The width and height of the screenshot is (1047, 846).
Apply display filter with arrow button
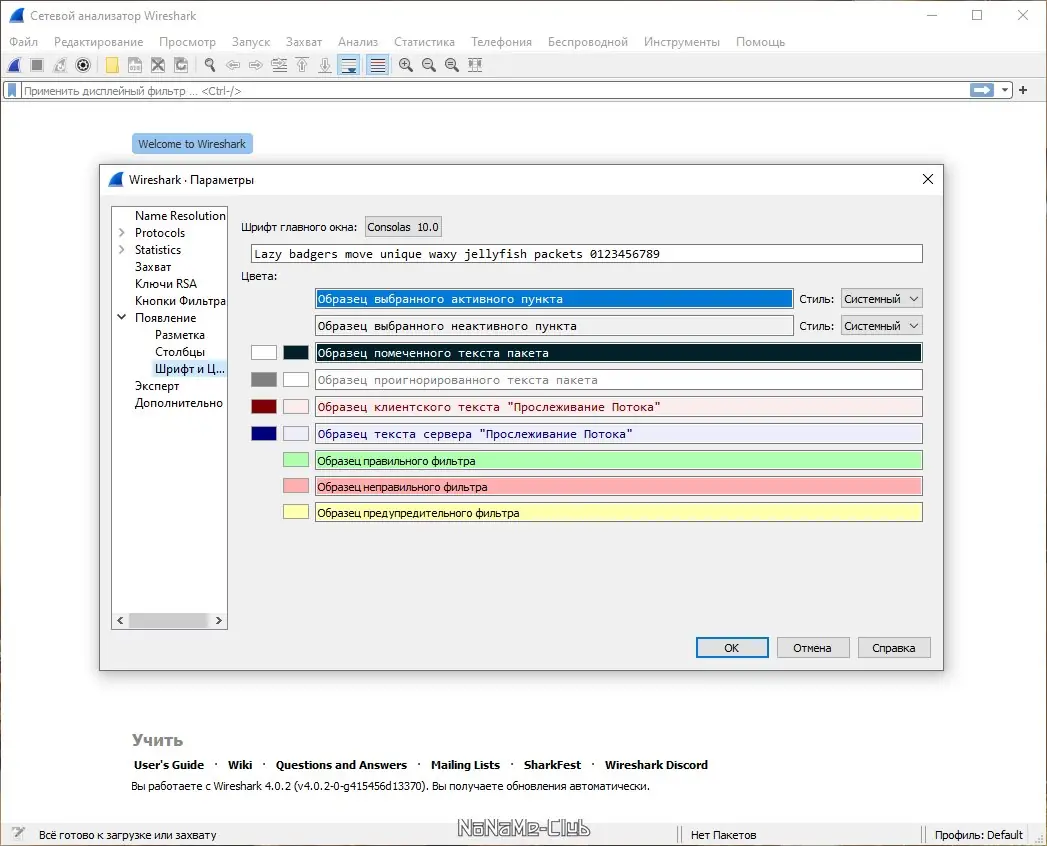(982, 90)
